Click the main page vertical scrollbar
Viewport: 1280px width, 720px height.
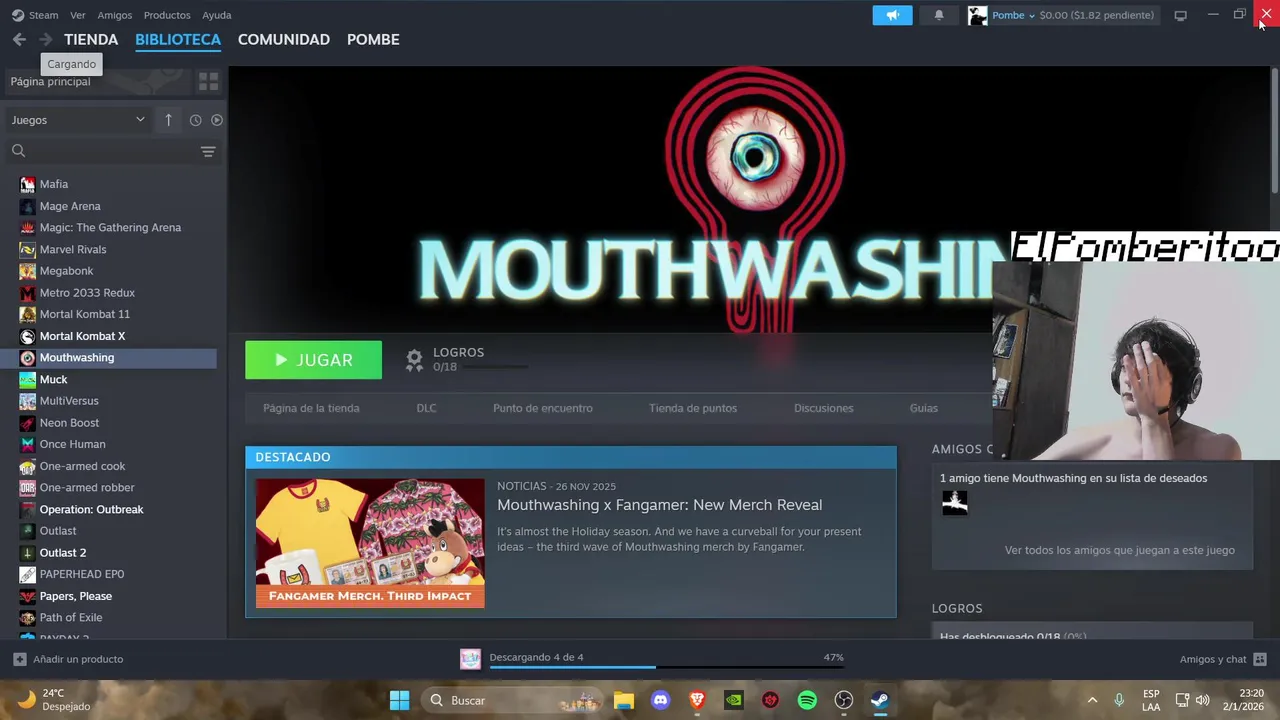1275,130
